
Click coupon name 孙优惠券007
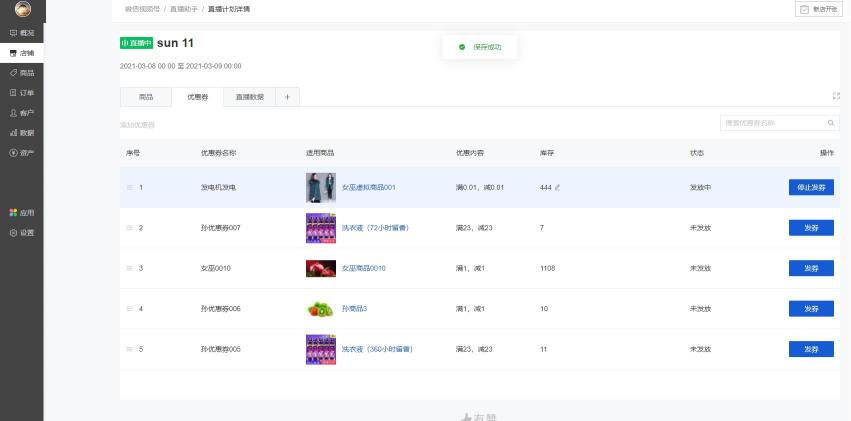pyautogui.click(x=220, y=228)
